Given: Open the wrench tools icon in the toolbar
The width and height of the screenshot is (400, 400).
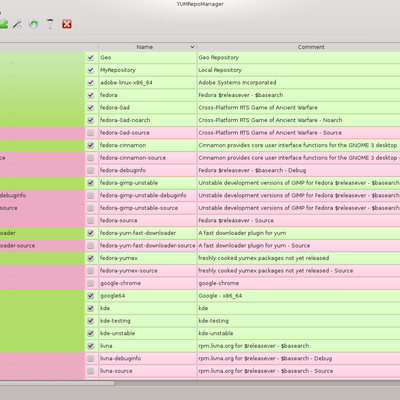Looking at the screenshot, I should 17,24.
